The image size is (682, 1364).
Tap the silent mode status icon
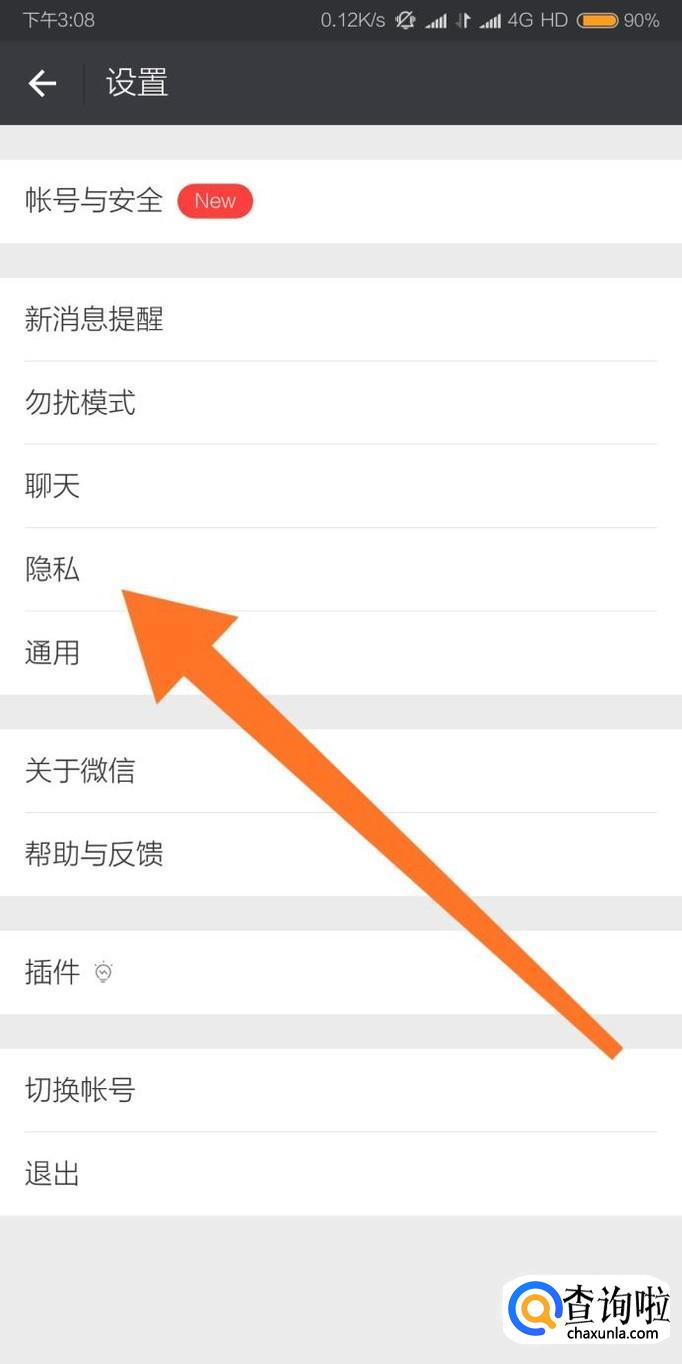pos(405,20)
